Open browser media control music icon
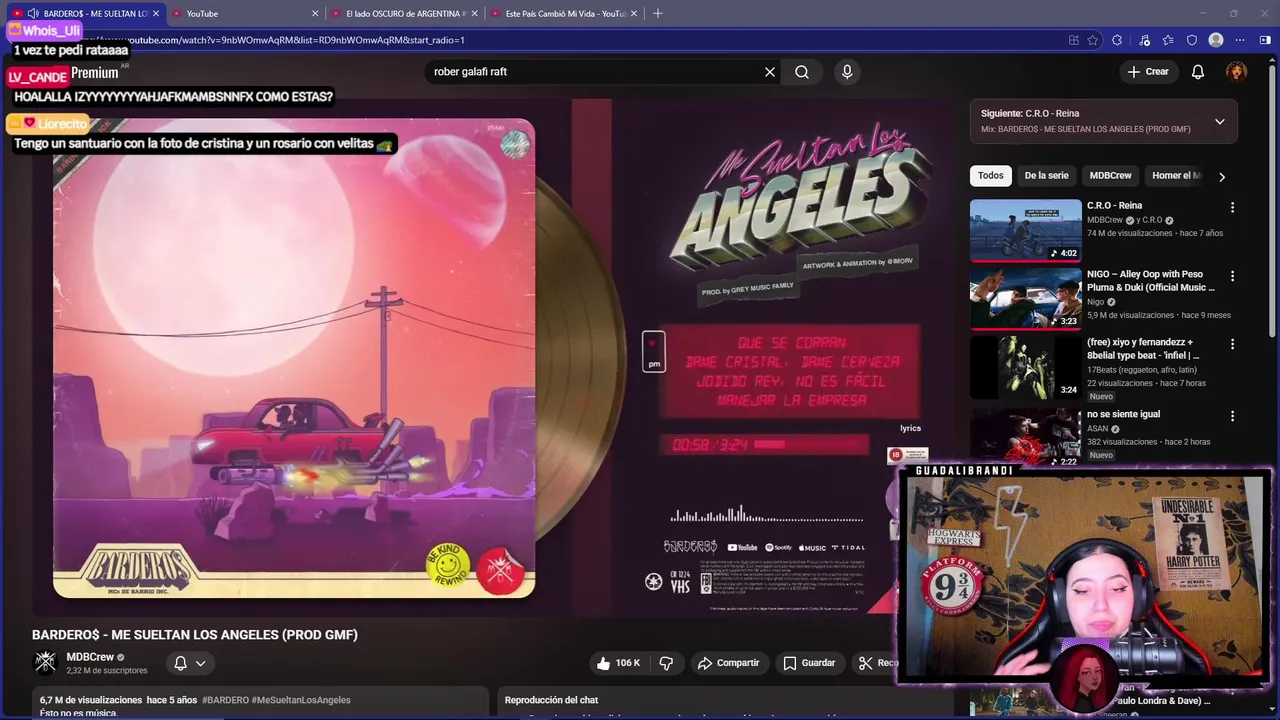Image resolution: width=1280 pixels, height=720 pixels. tap(1144, 40)
